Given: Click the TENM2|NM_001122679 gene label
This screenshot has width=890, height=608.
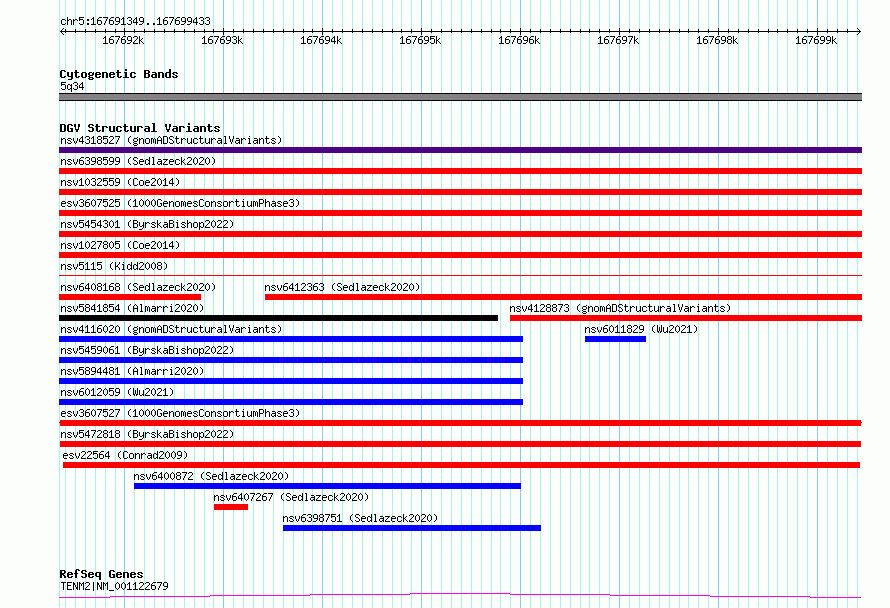Looking at the screenshot, I should click(x=114, y=586).
